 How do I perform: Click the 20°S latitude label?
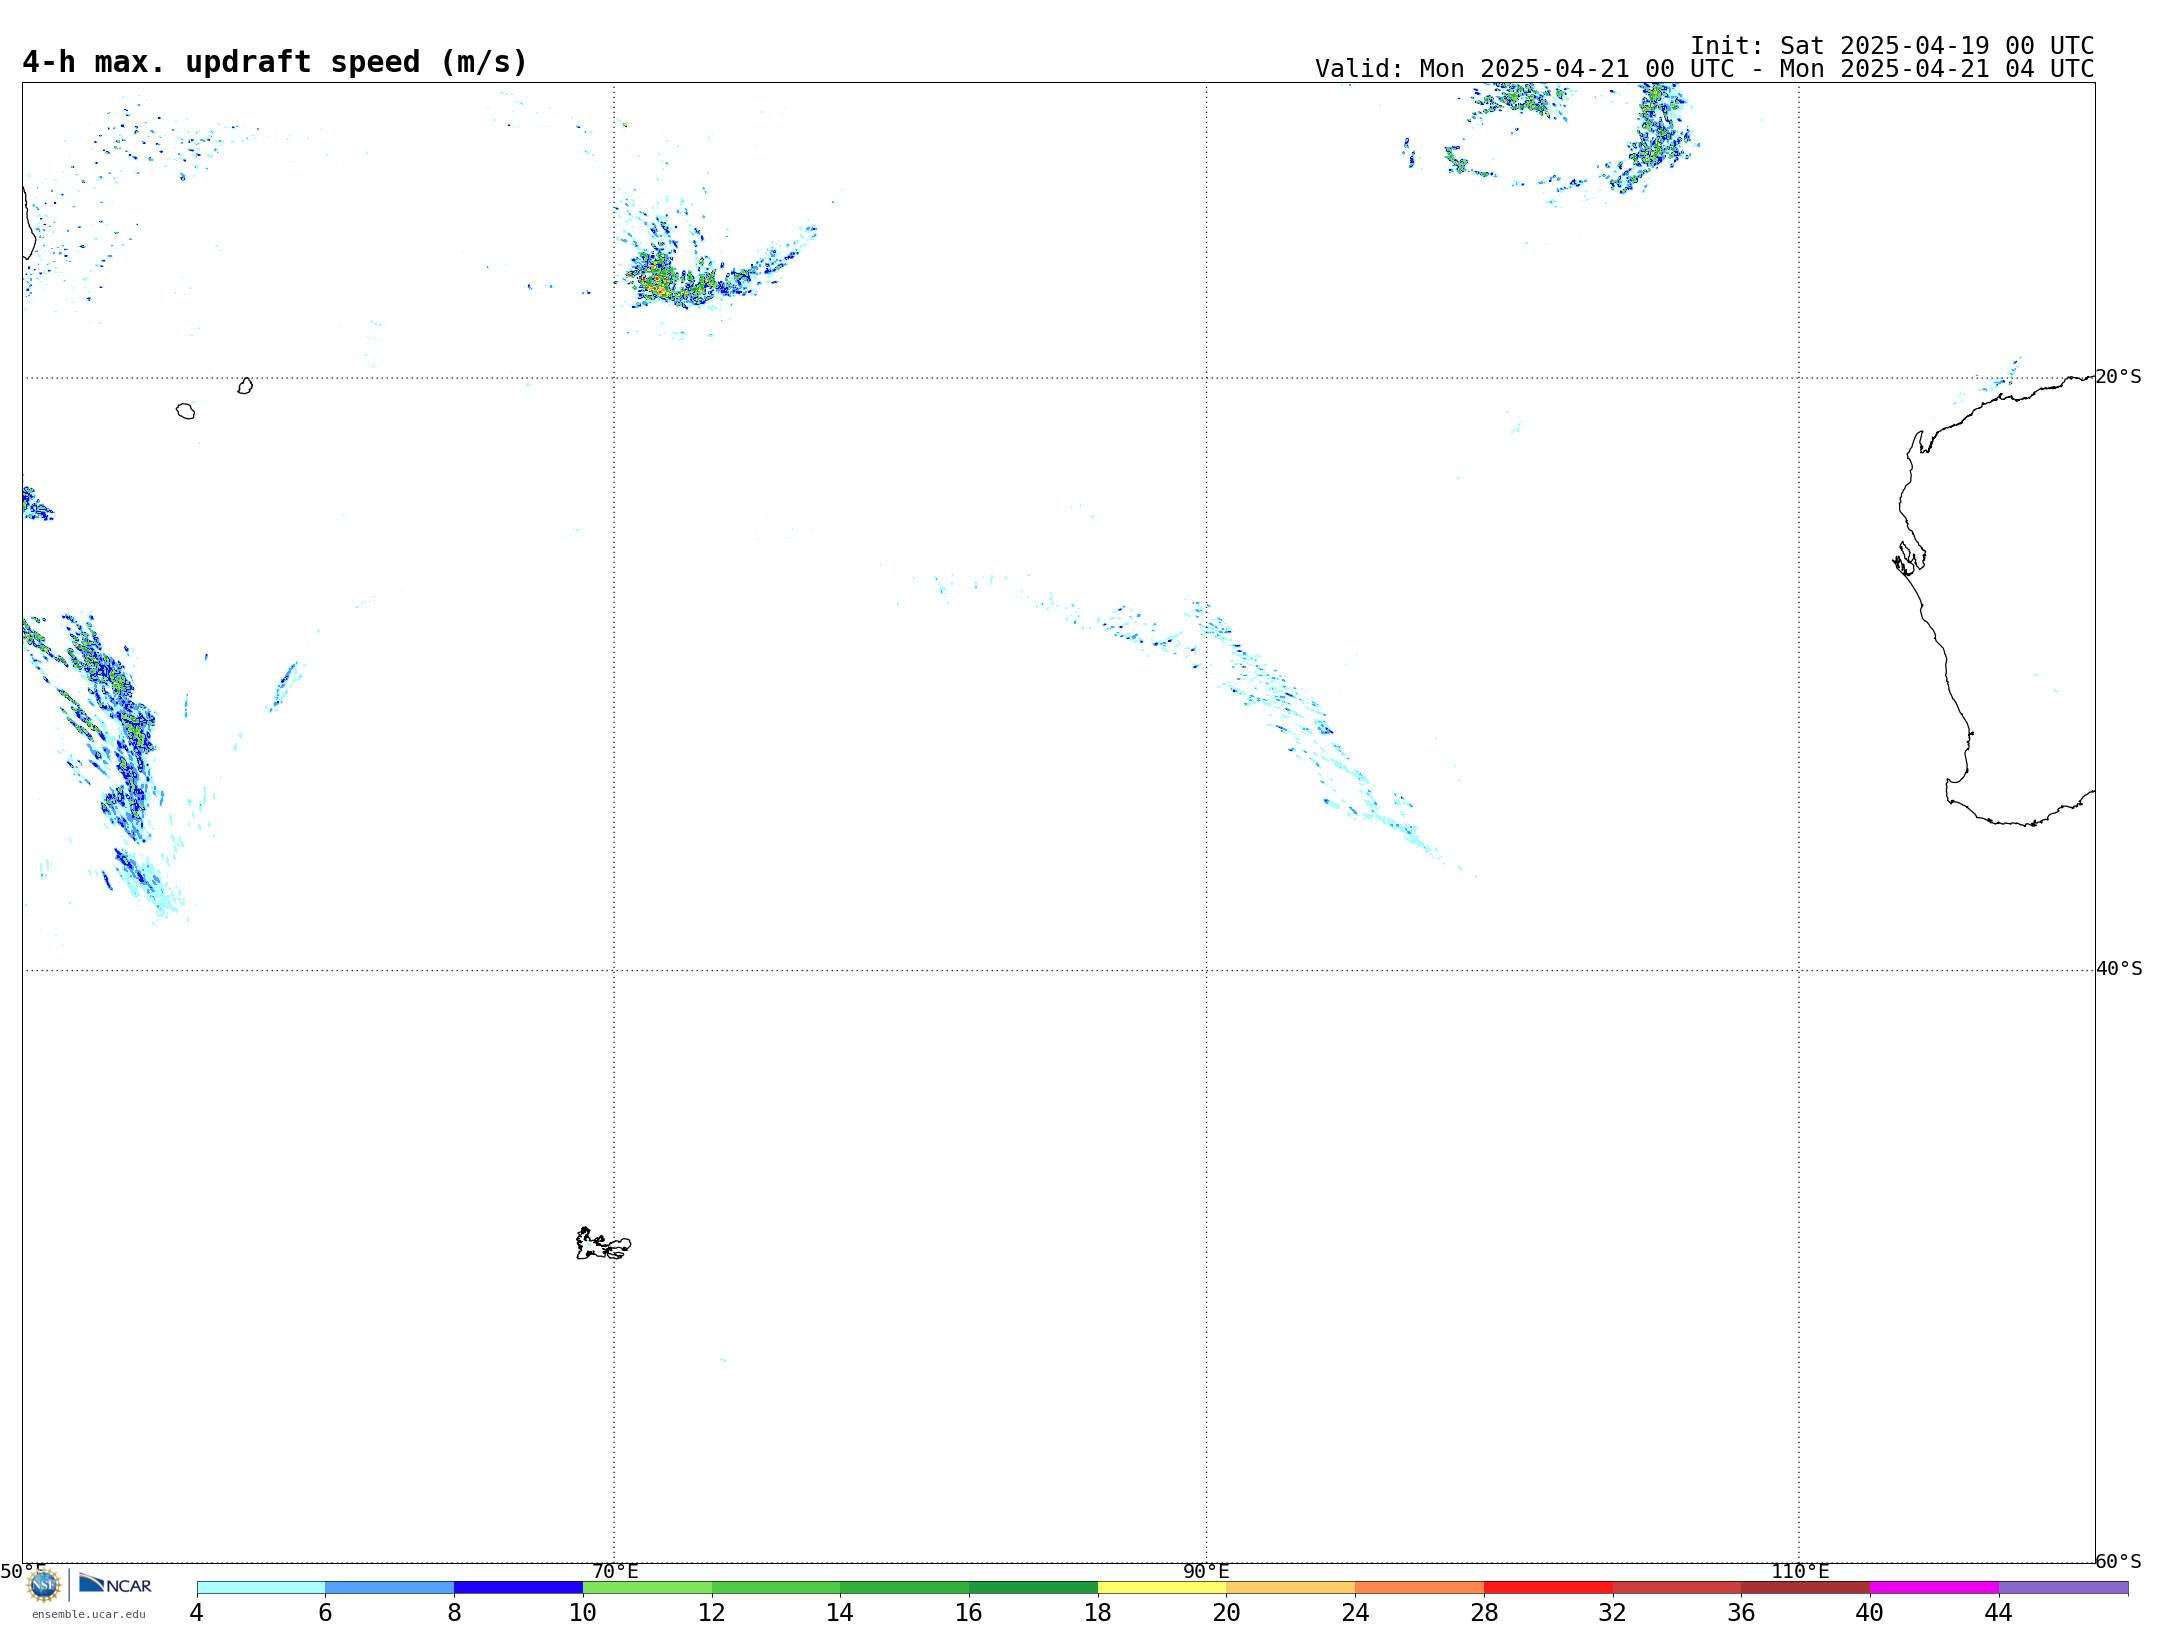2118,377
